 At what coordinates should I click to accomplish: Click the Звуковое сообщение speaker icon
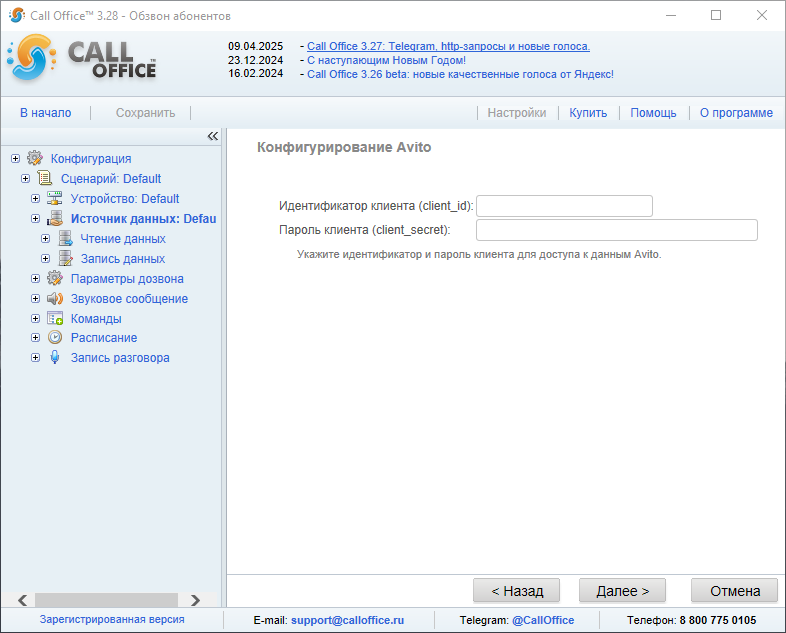[x=55, y=298]
